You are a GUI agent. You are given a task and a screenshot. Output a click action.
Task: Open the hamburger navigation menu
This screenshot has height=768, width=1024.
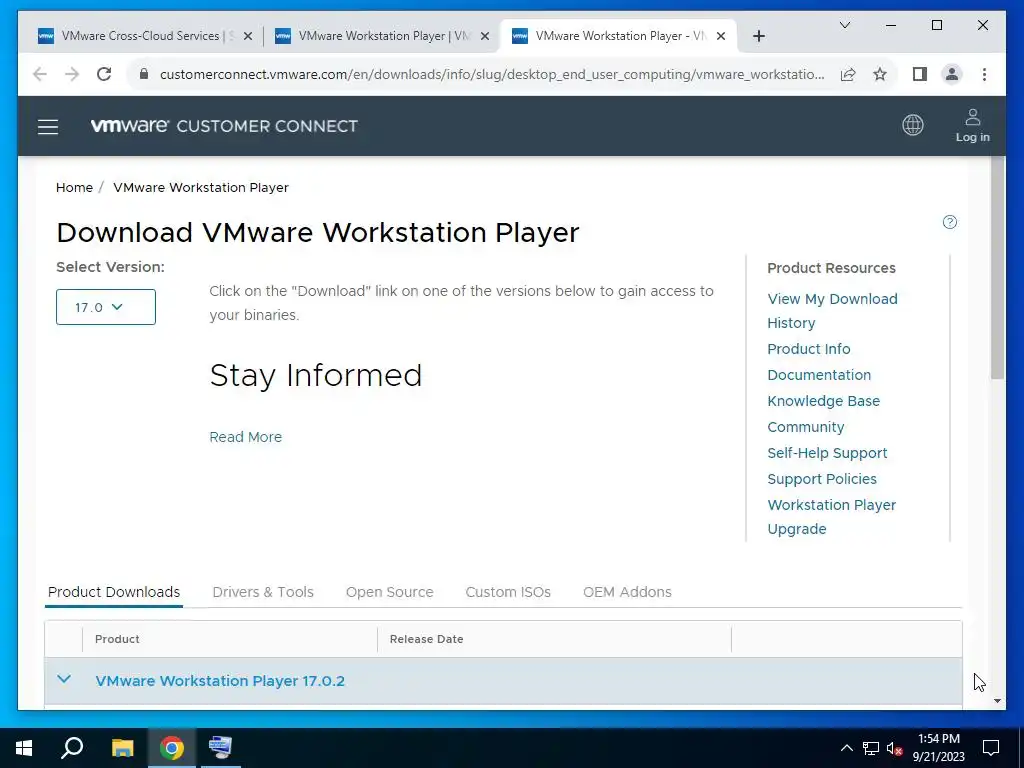pos(48,127)
